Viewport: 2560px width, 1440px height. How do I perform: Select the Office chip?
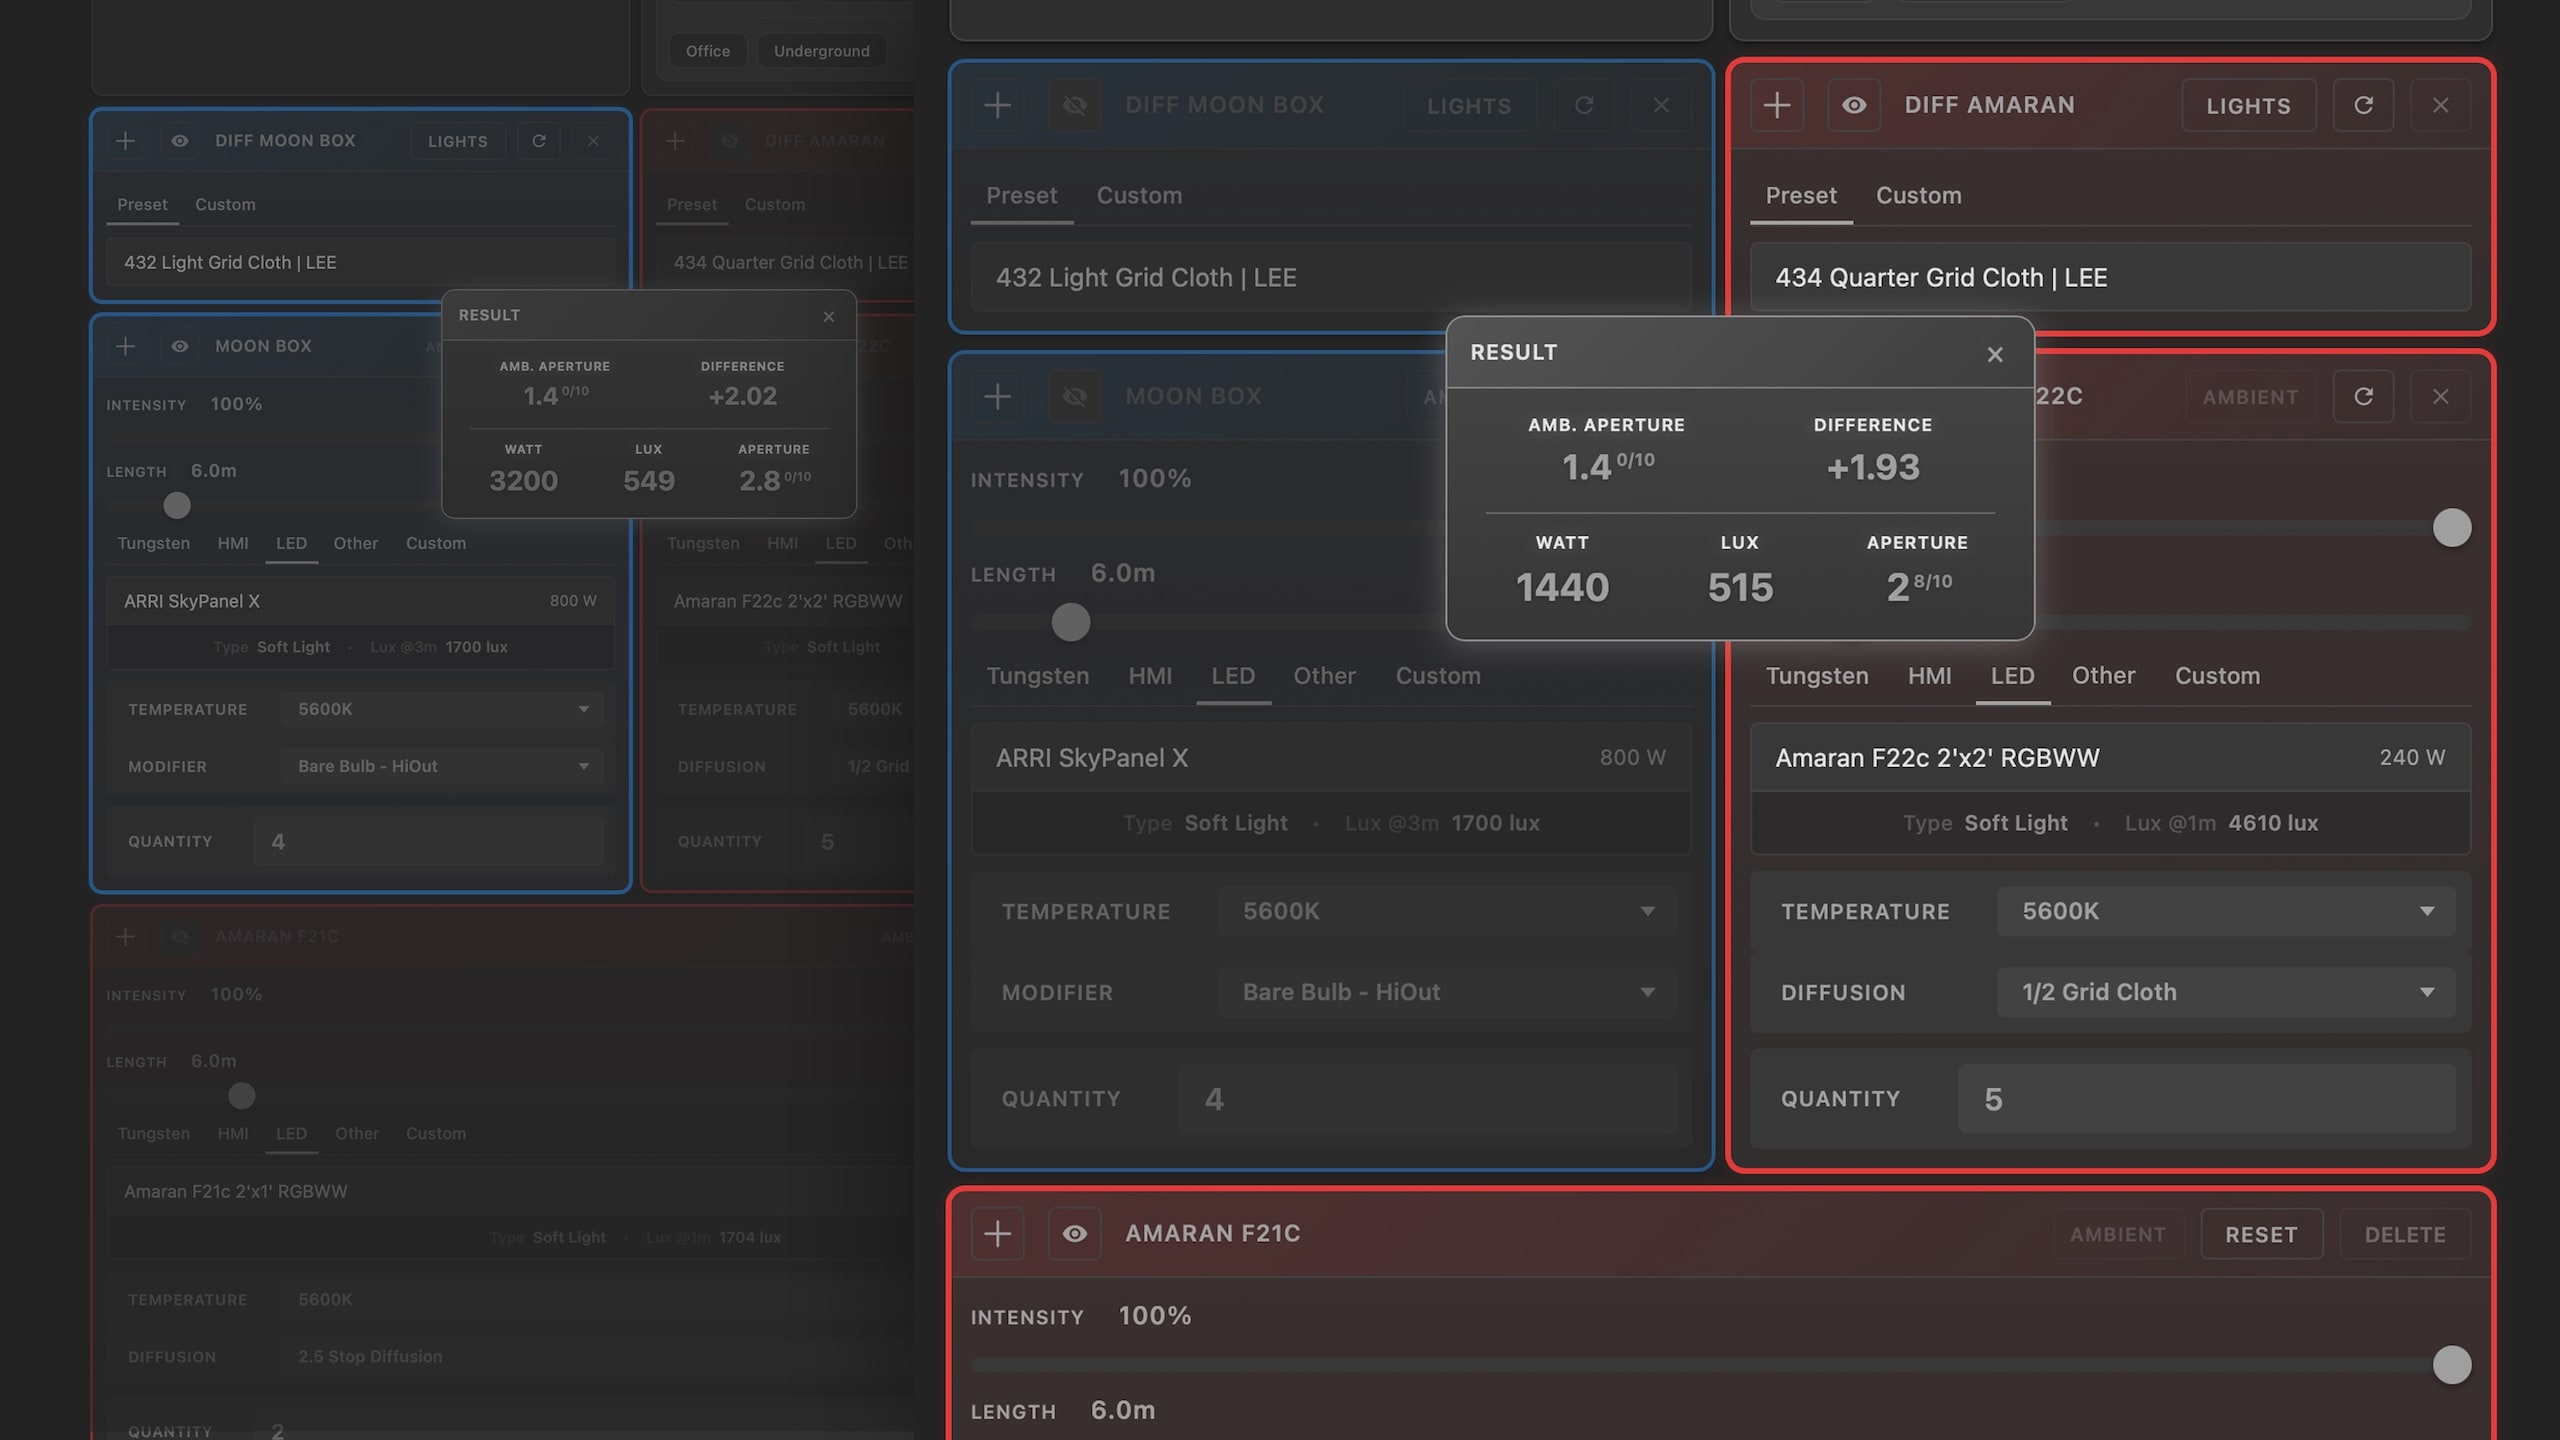click(x=708, y=51)
